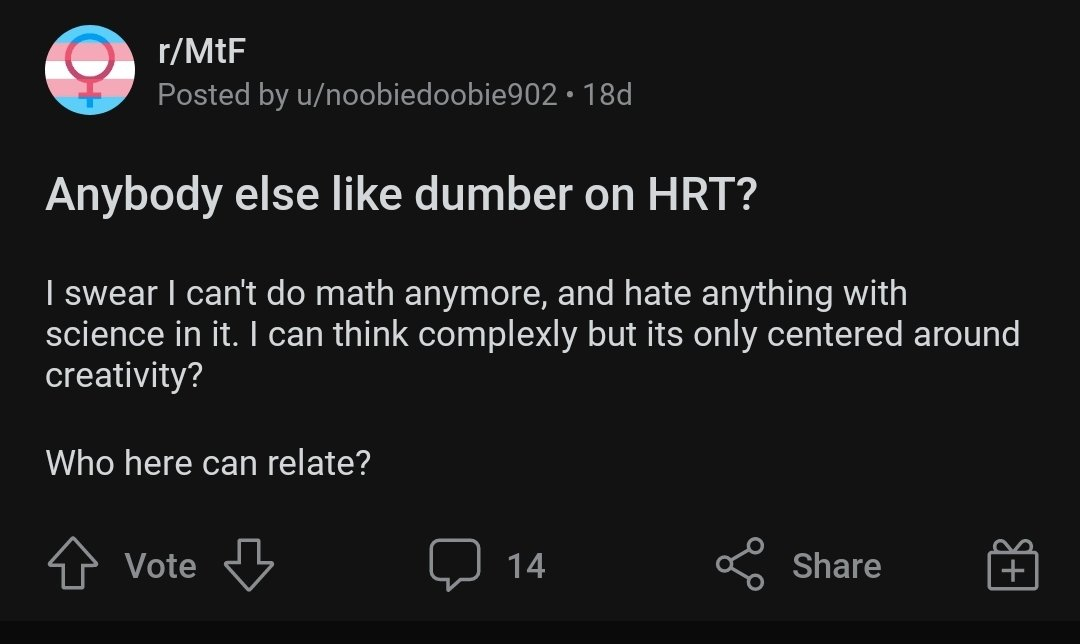Open the r/MtF community avatar
Viewport: 1080px width, 644px height.
coord(90,70)
